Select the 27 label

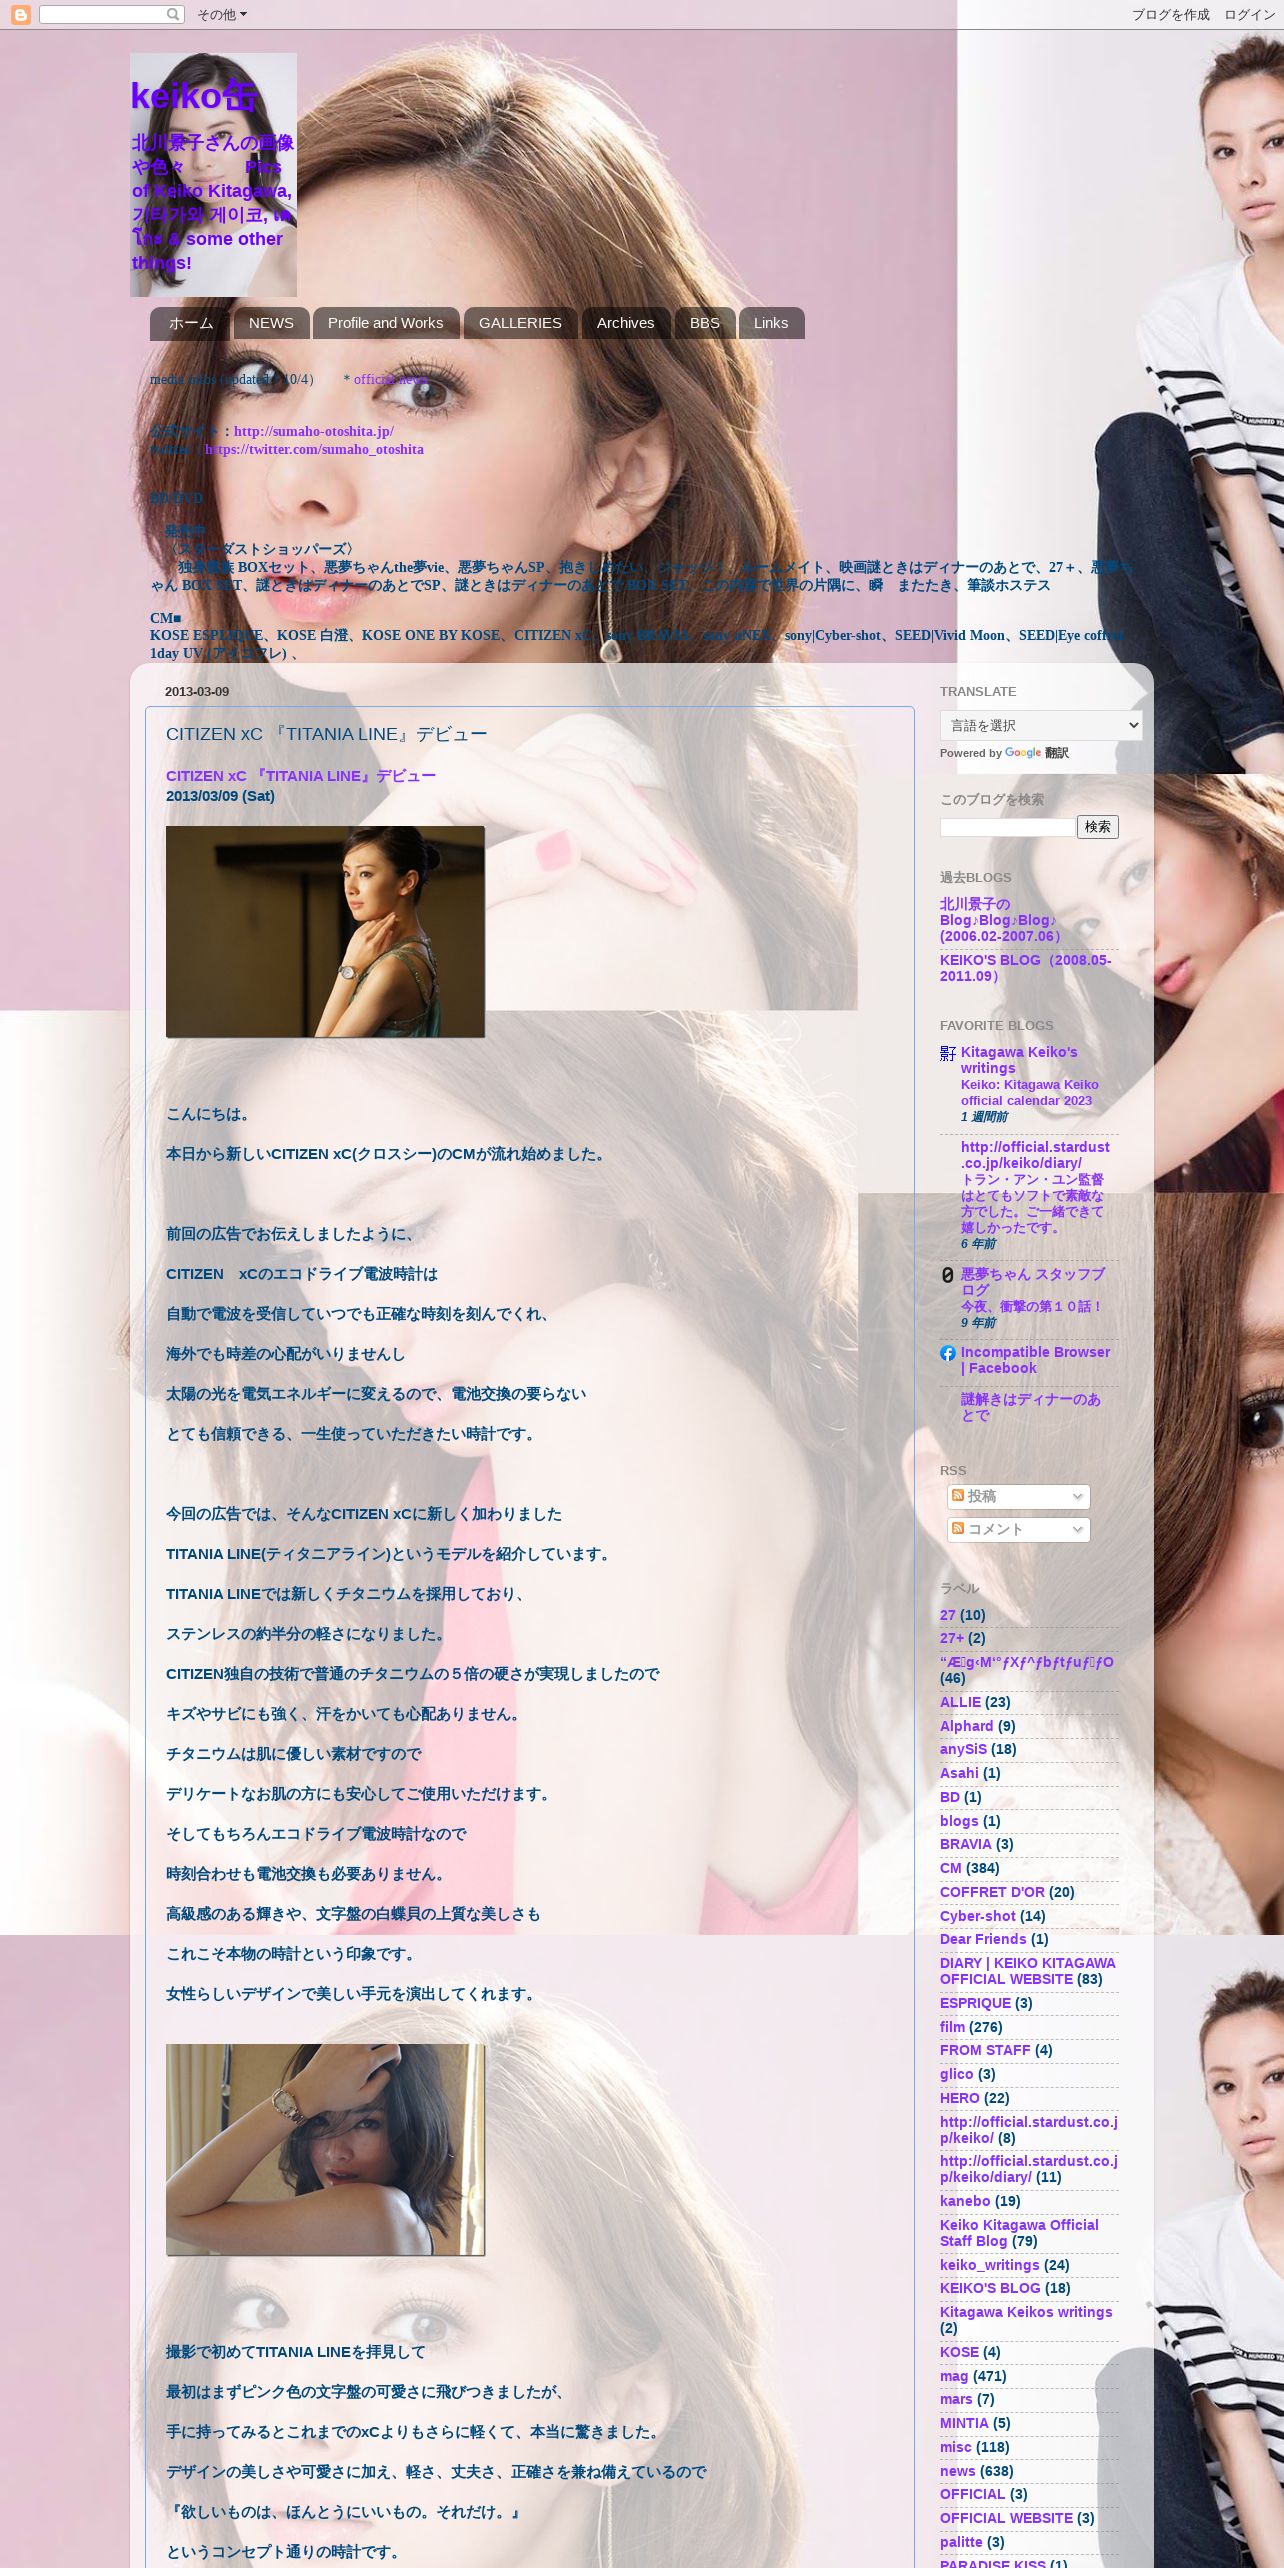pyautogui.click(x=948, y=1615)
